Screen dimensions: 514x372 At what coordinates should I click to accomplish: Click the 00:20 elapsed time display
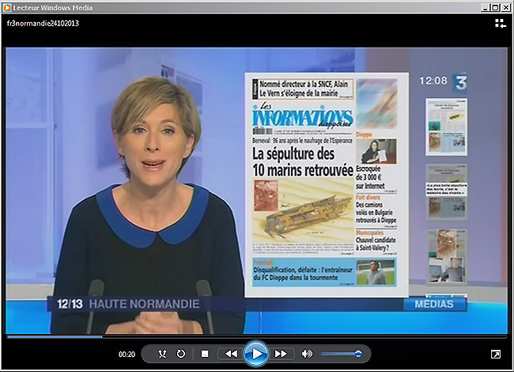[x=127, y=354]
